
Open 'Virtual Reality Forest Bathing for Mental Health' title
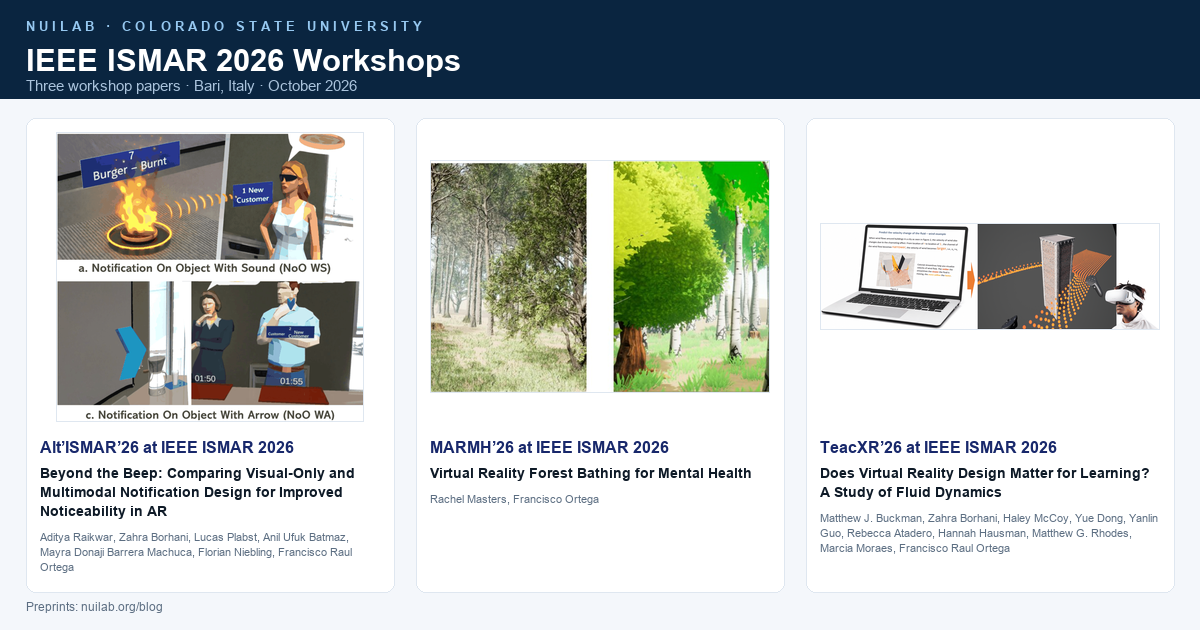point(591,473)
